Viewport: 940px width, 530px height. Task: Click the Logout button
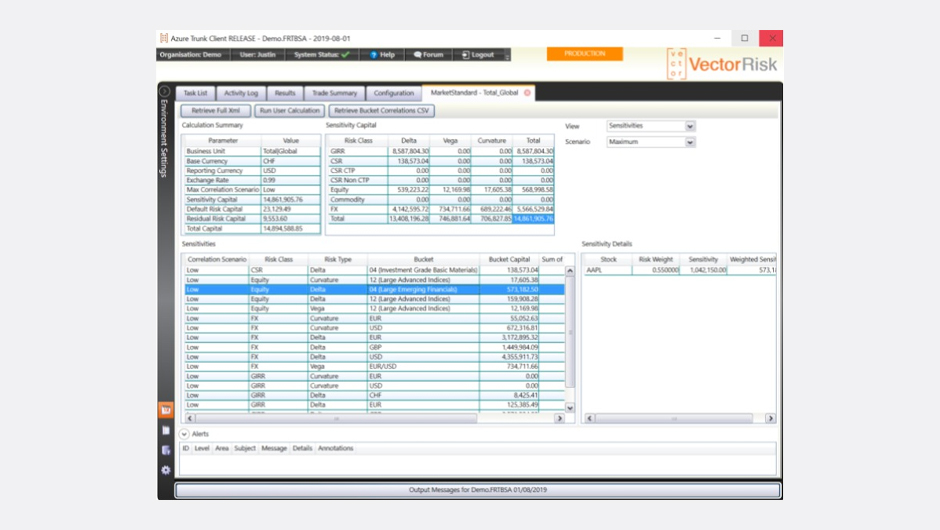click(478, 55)
